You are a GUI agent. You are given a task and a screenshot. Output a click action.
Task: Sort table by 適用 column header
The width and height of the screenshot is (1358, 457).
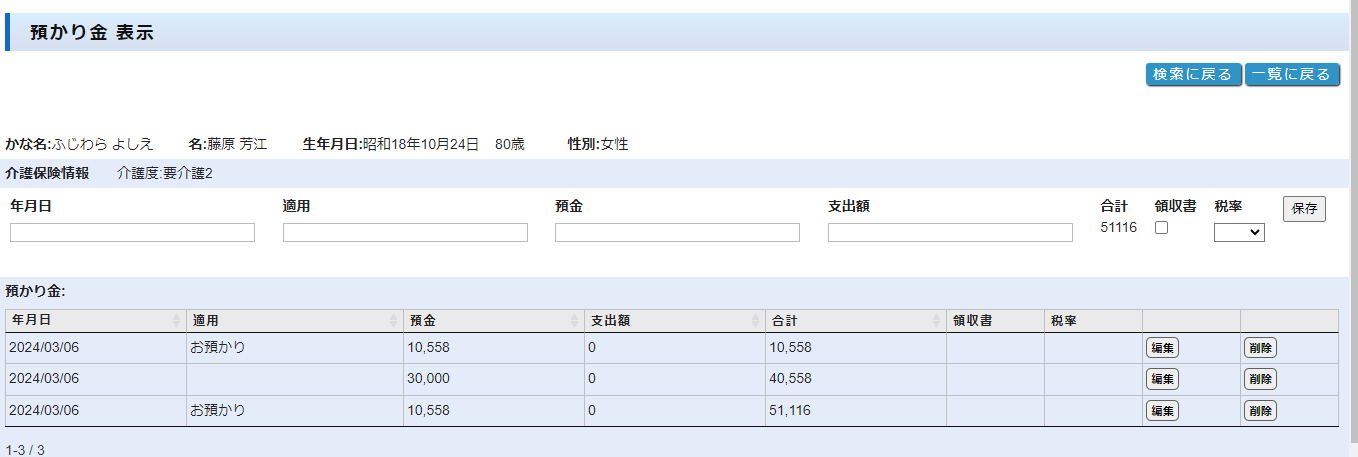click(294, 321)
